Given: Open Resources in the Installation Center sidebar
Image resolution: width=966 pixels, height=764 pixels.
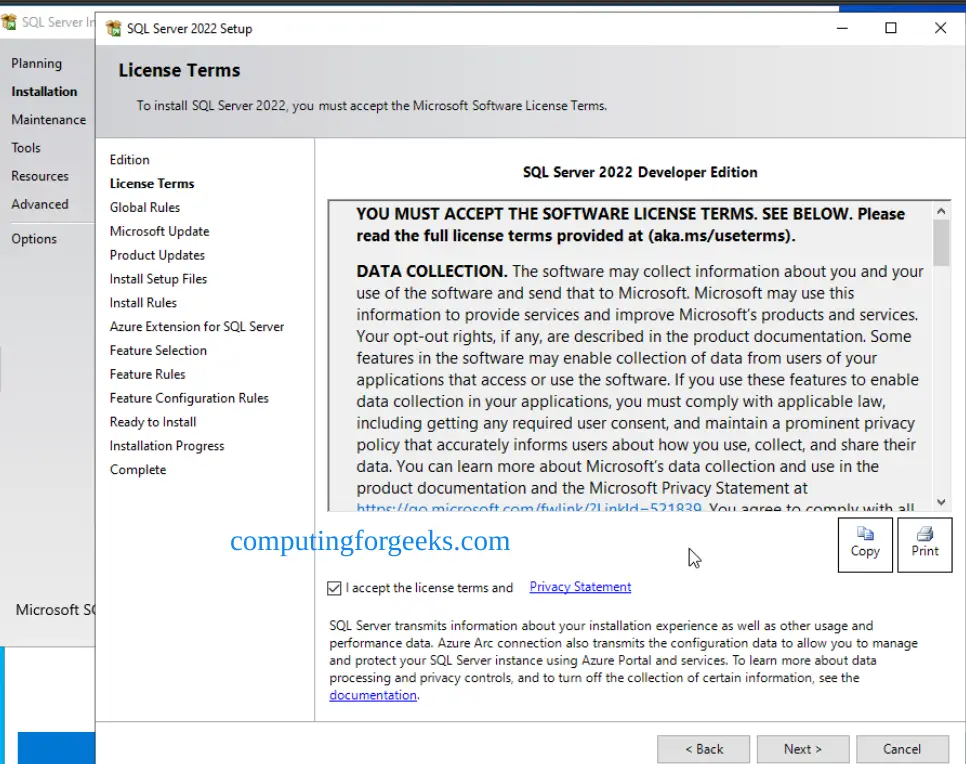Looking at the screenshot, I should point(40,176).
